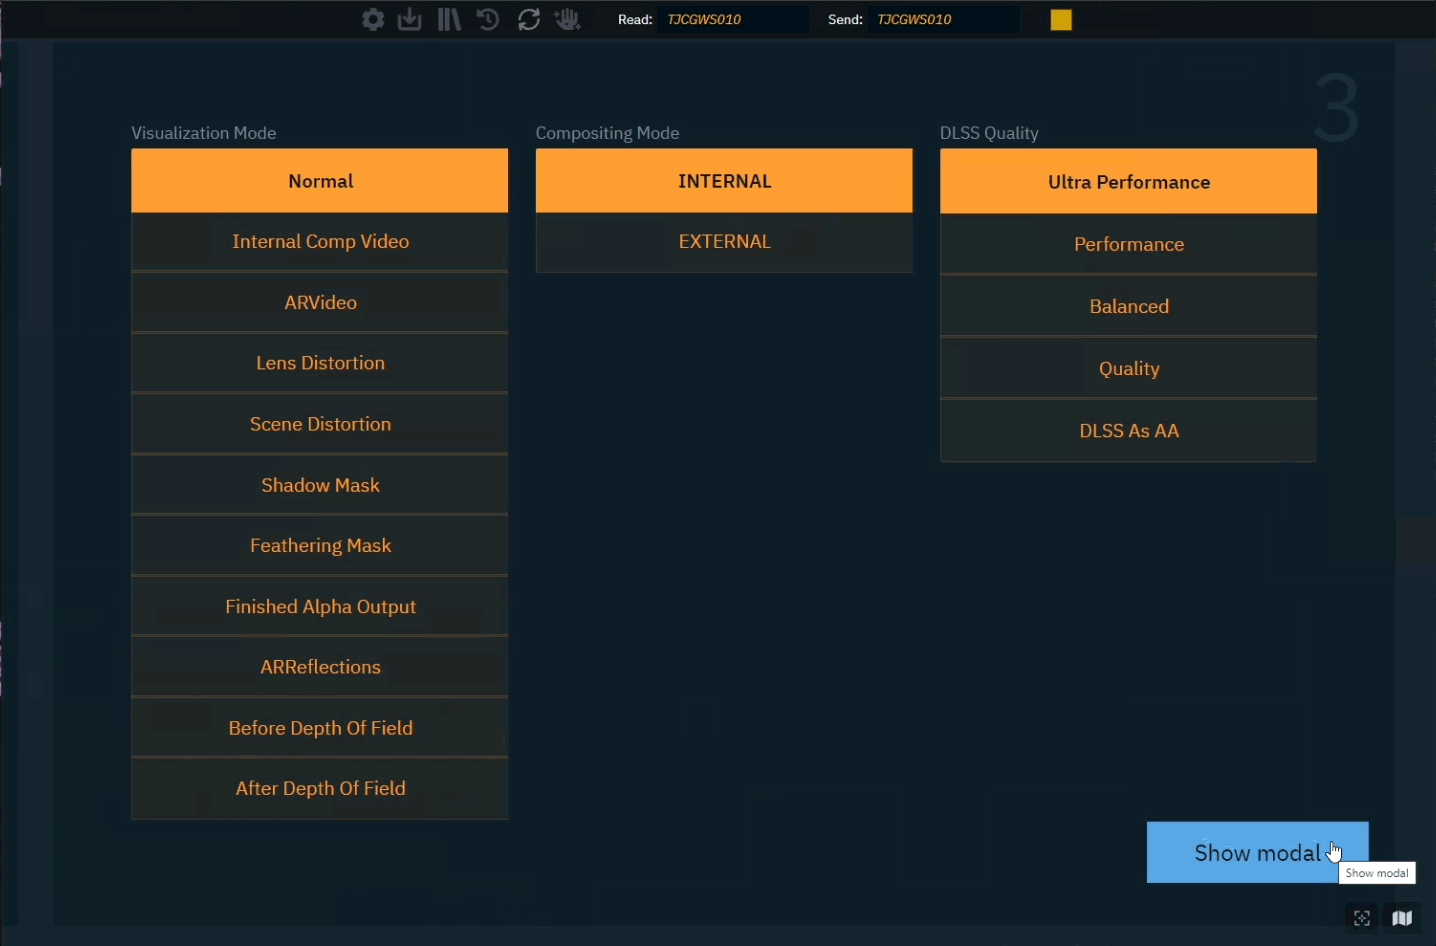The width and height of the screenshot is (1436, 946).
Task: Click the yellow status square in top bar
Action: [1061, 20]
